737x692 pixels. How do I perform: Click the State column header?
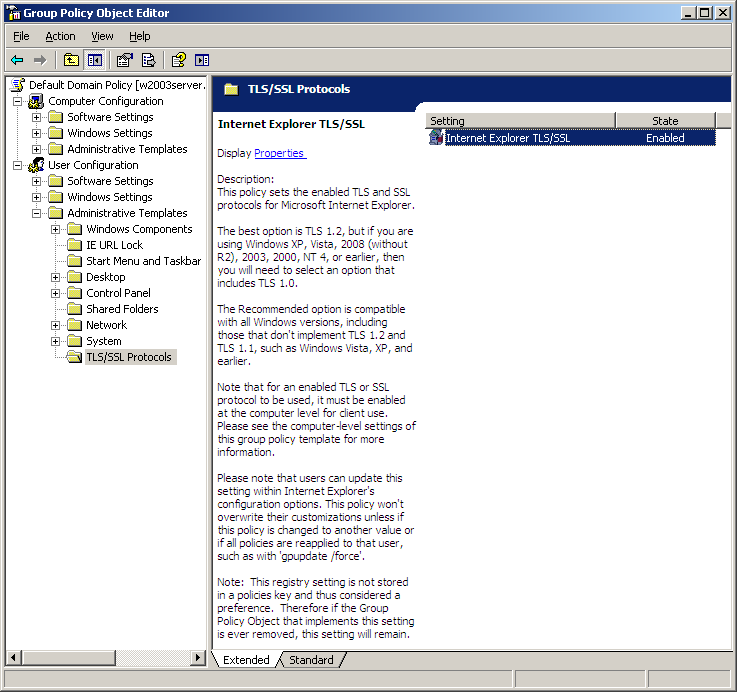coord(665,121)
